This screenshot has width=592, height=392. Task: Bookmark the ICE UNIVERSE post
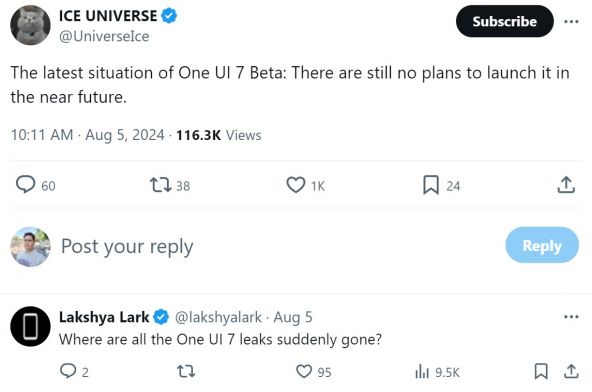click(431, 185)
